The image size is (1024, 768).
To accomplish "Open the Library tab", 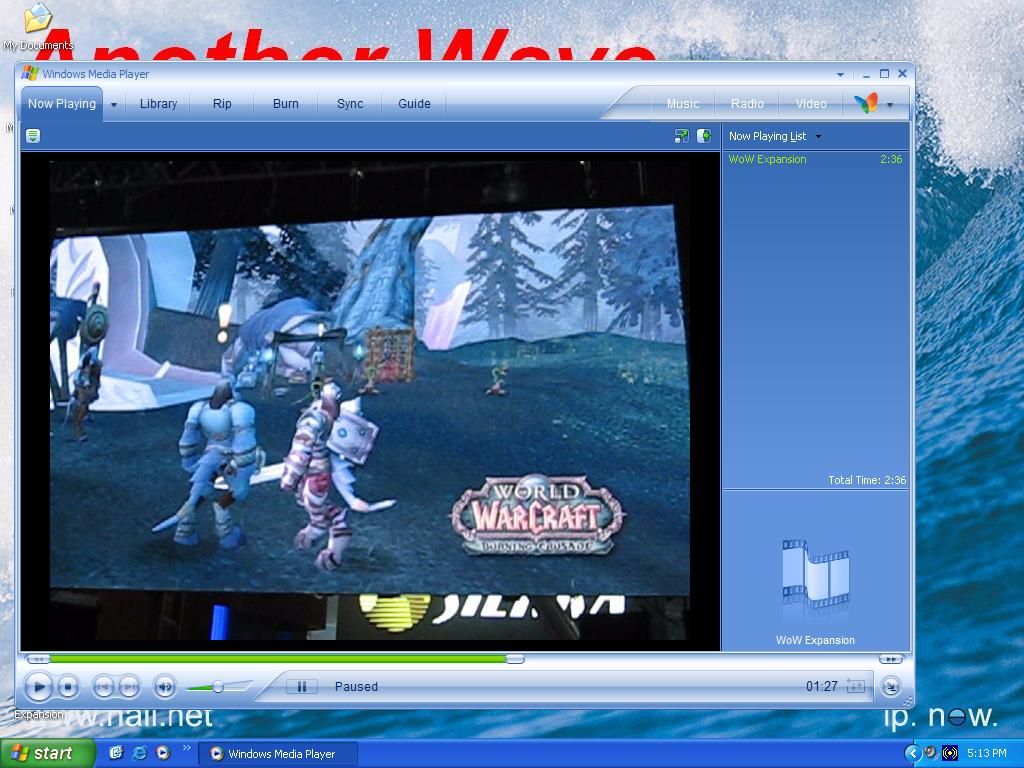I will pyautogui.click(x=158, y=104).
